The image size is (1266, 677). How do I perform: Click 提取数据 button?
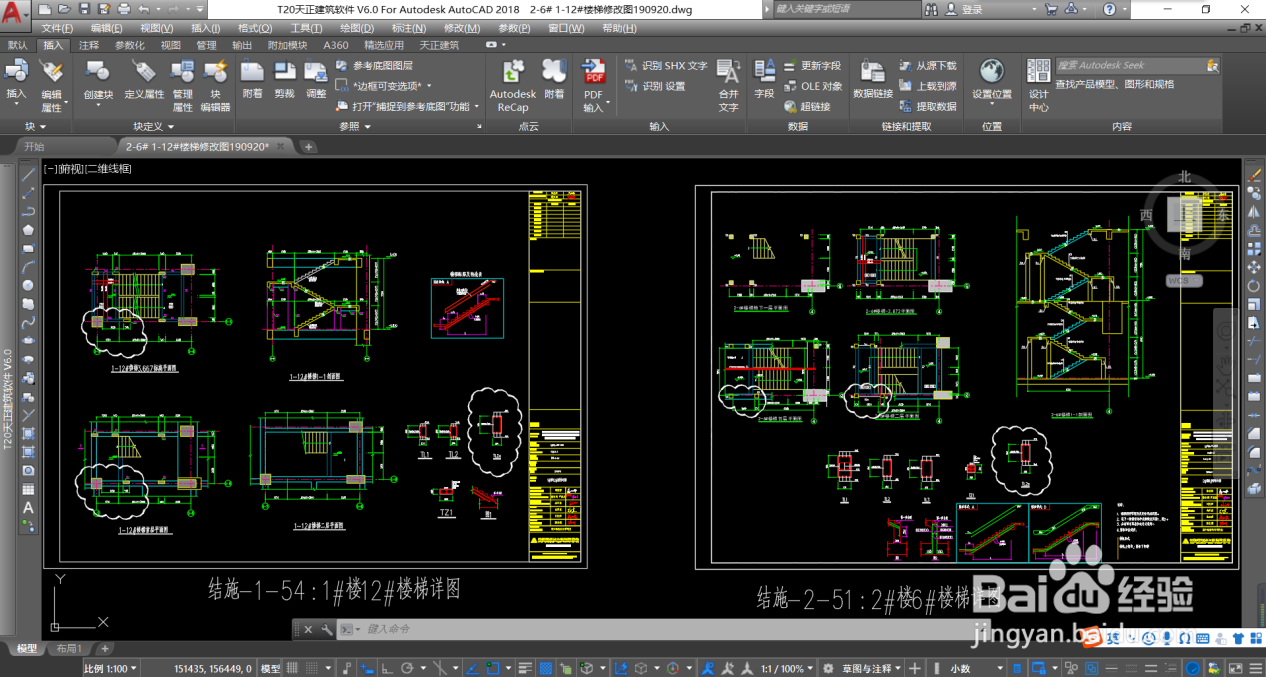pos(928,106)
